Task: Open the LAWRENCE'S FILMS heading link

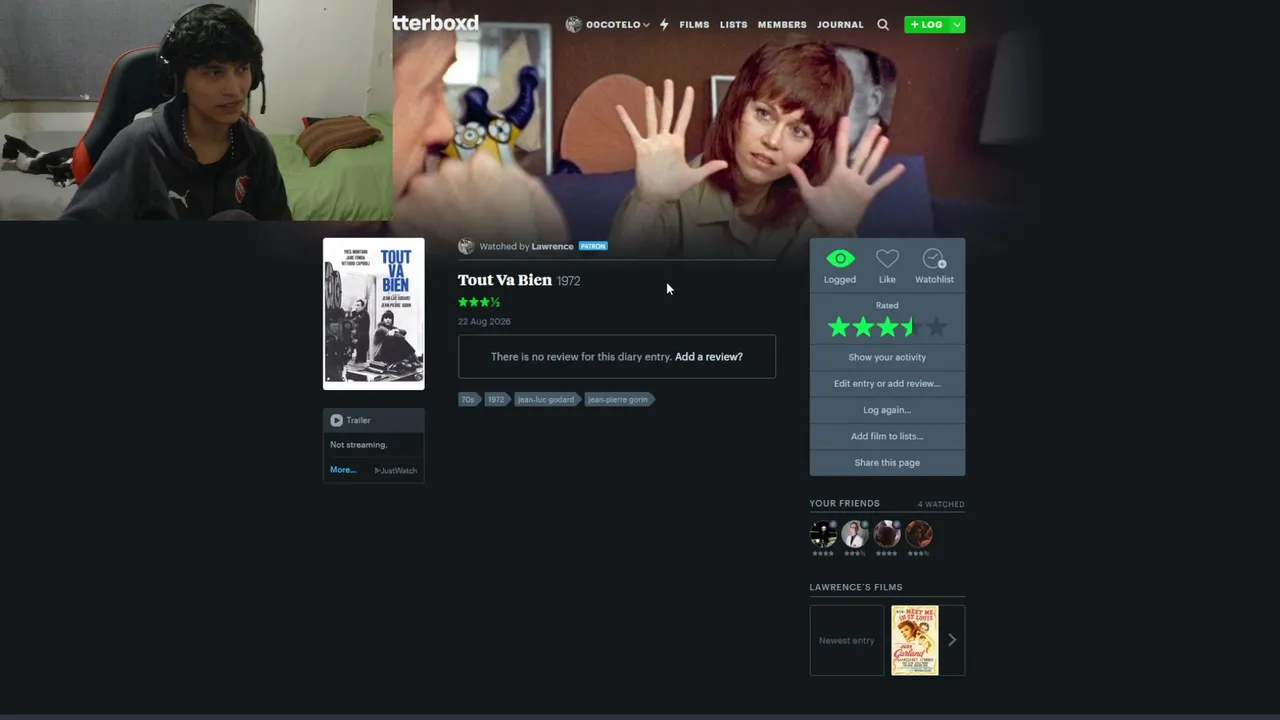Action: point(856,587)
